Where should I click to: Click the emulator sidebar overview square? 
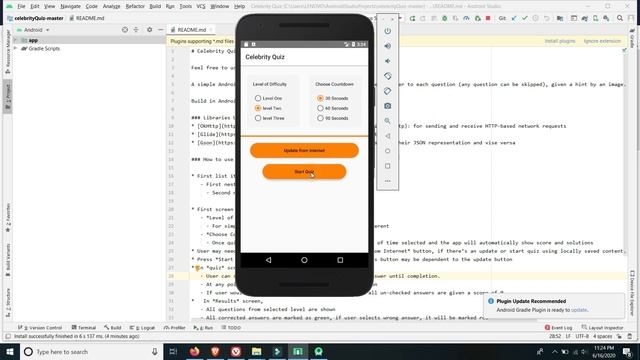click(387, 166)
